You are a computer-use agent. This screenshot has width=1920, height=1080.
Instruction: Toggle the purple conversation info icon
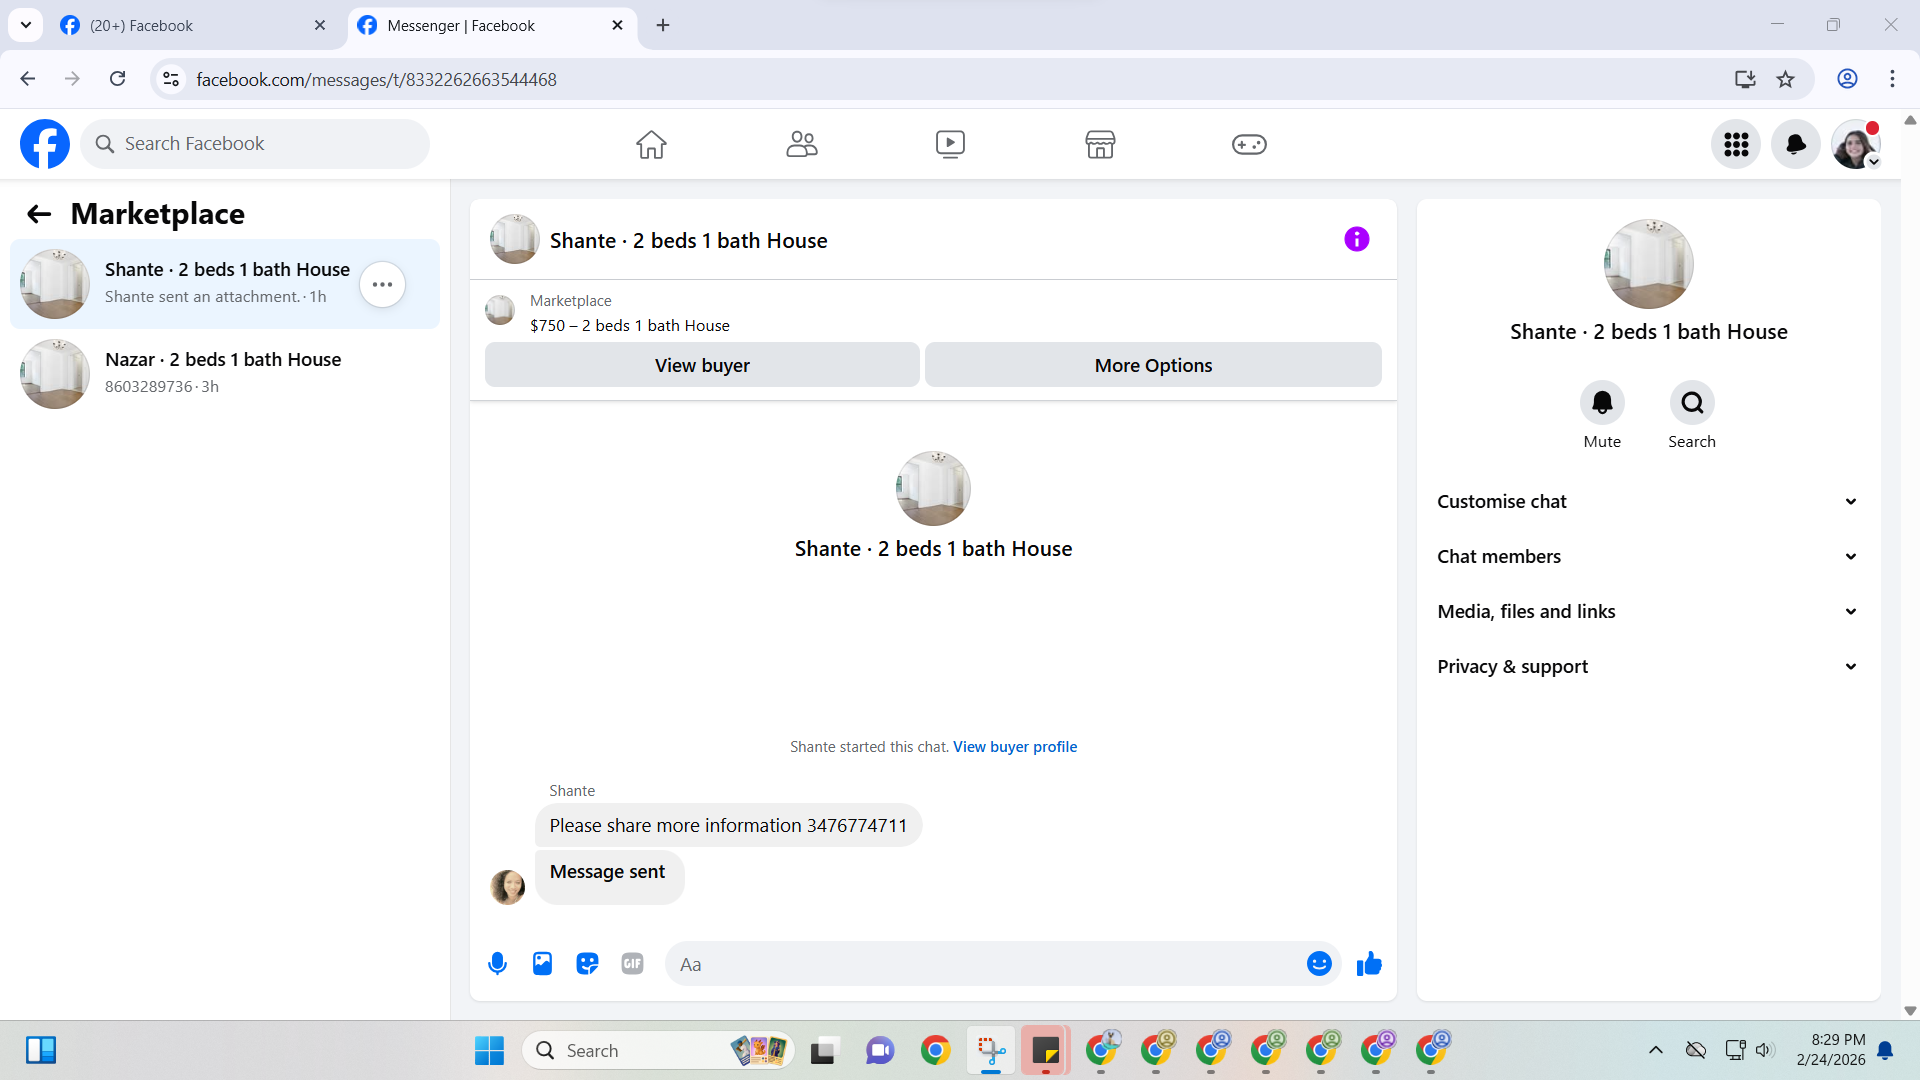[1356, 239]
